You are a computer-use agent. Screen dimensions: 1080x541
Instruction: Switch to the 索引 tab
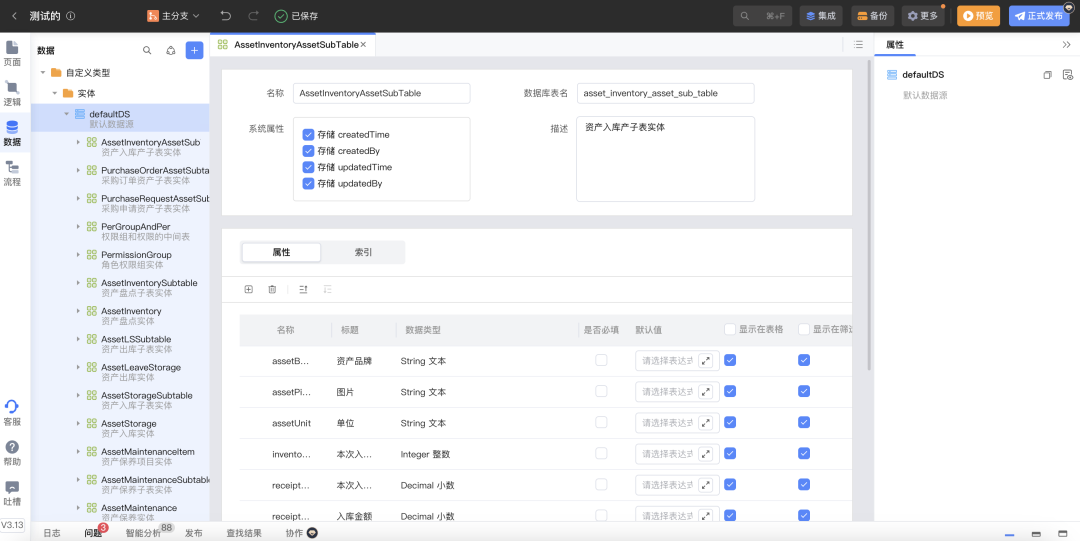(363, 252)
